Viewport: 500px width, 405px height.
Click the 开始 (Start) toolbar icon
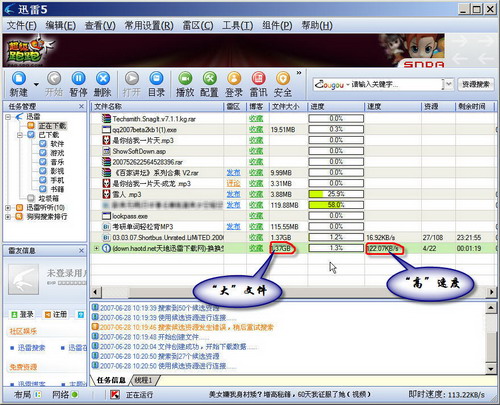(x=54, y=84)
